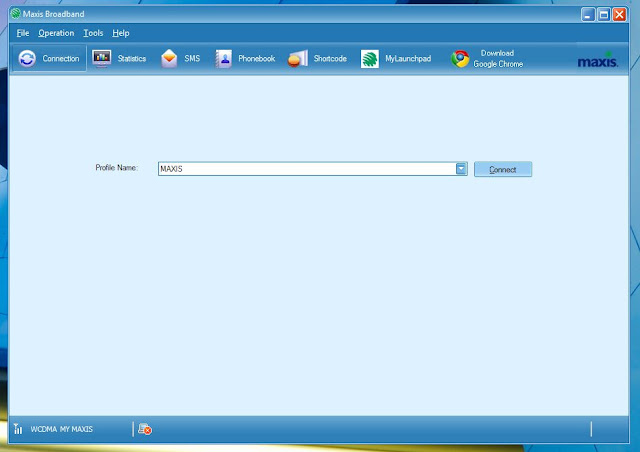640x452 pixels.
Task: Click the signal strength bars icon
Action: (18, 429)
